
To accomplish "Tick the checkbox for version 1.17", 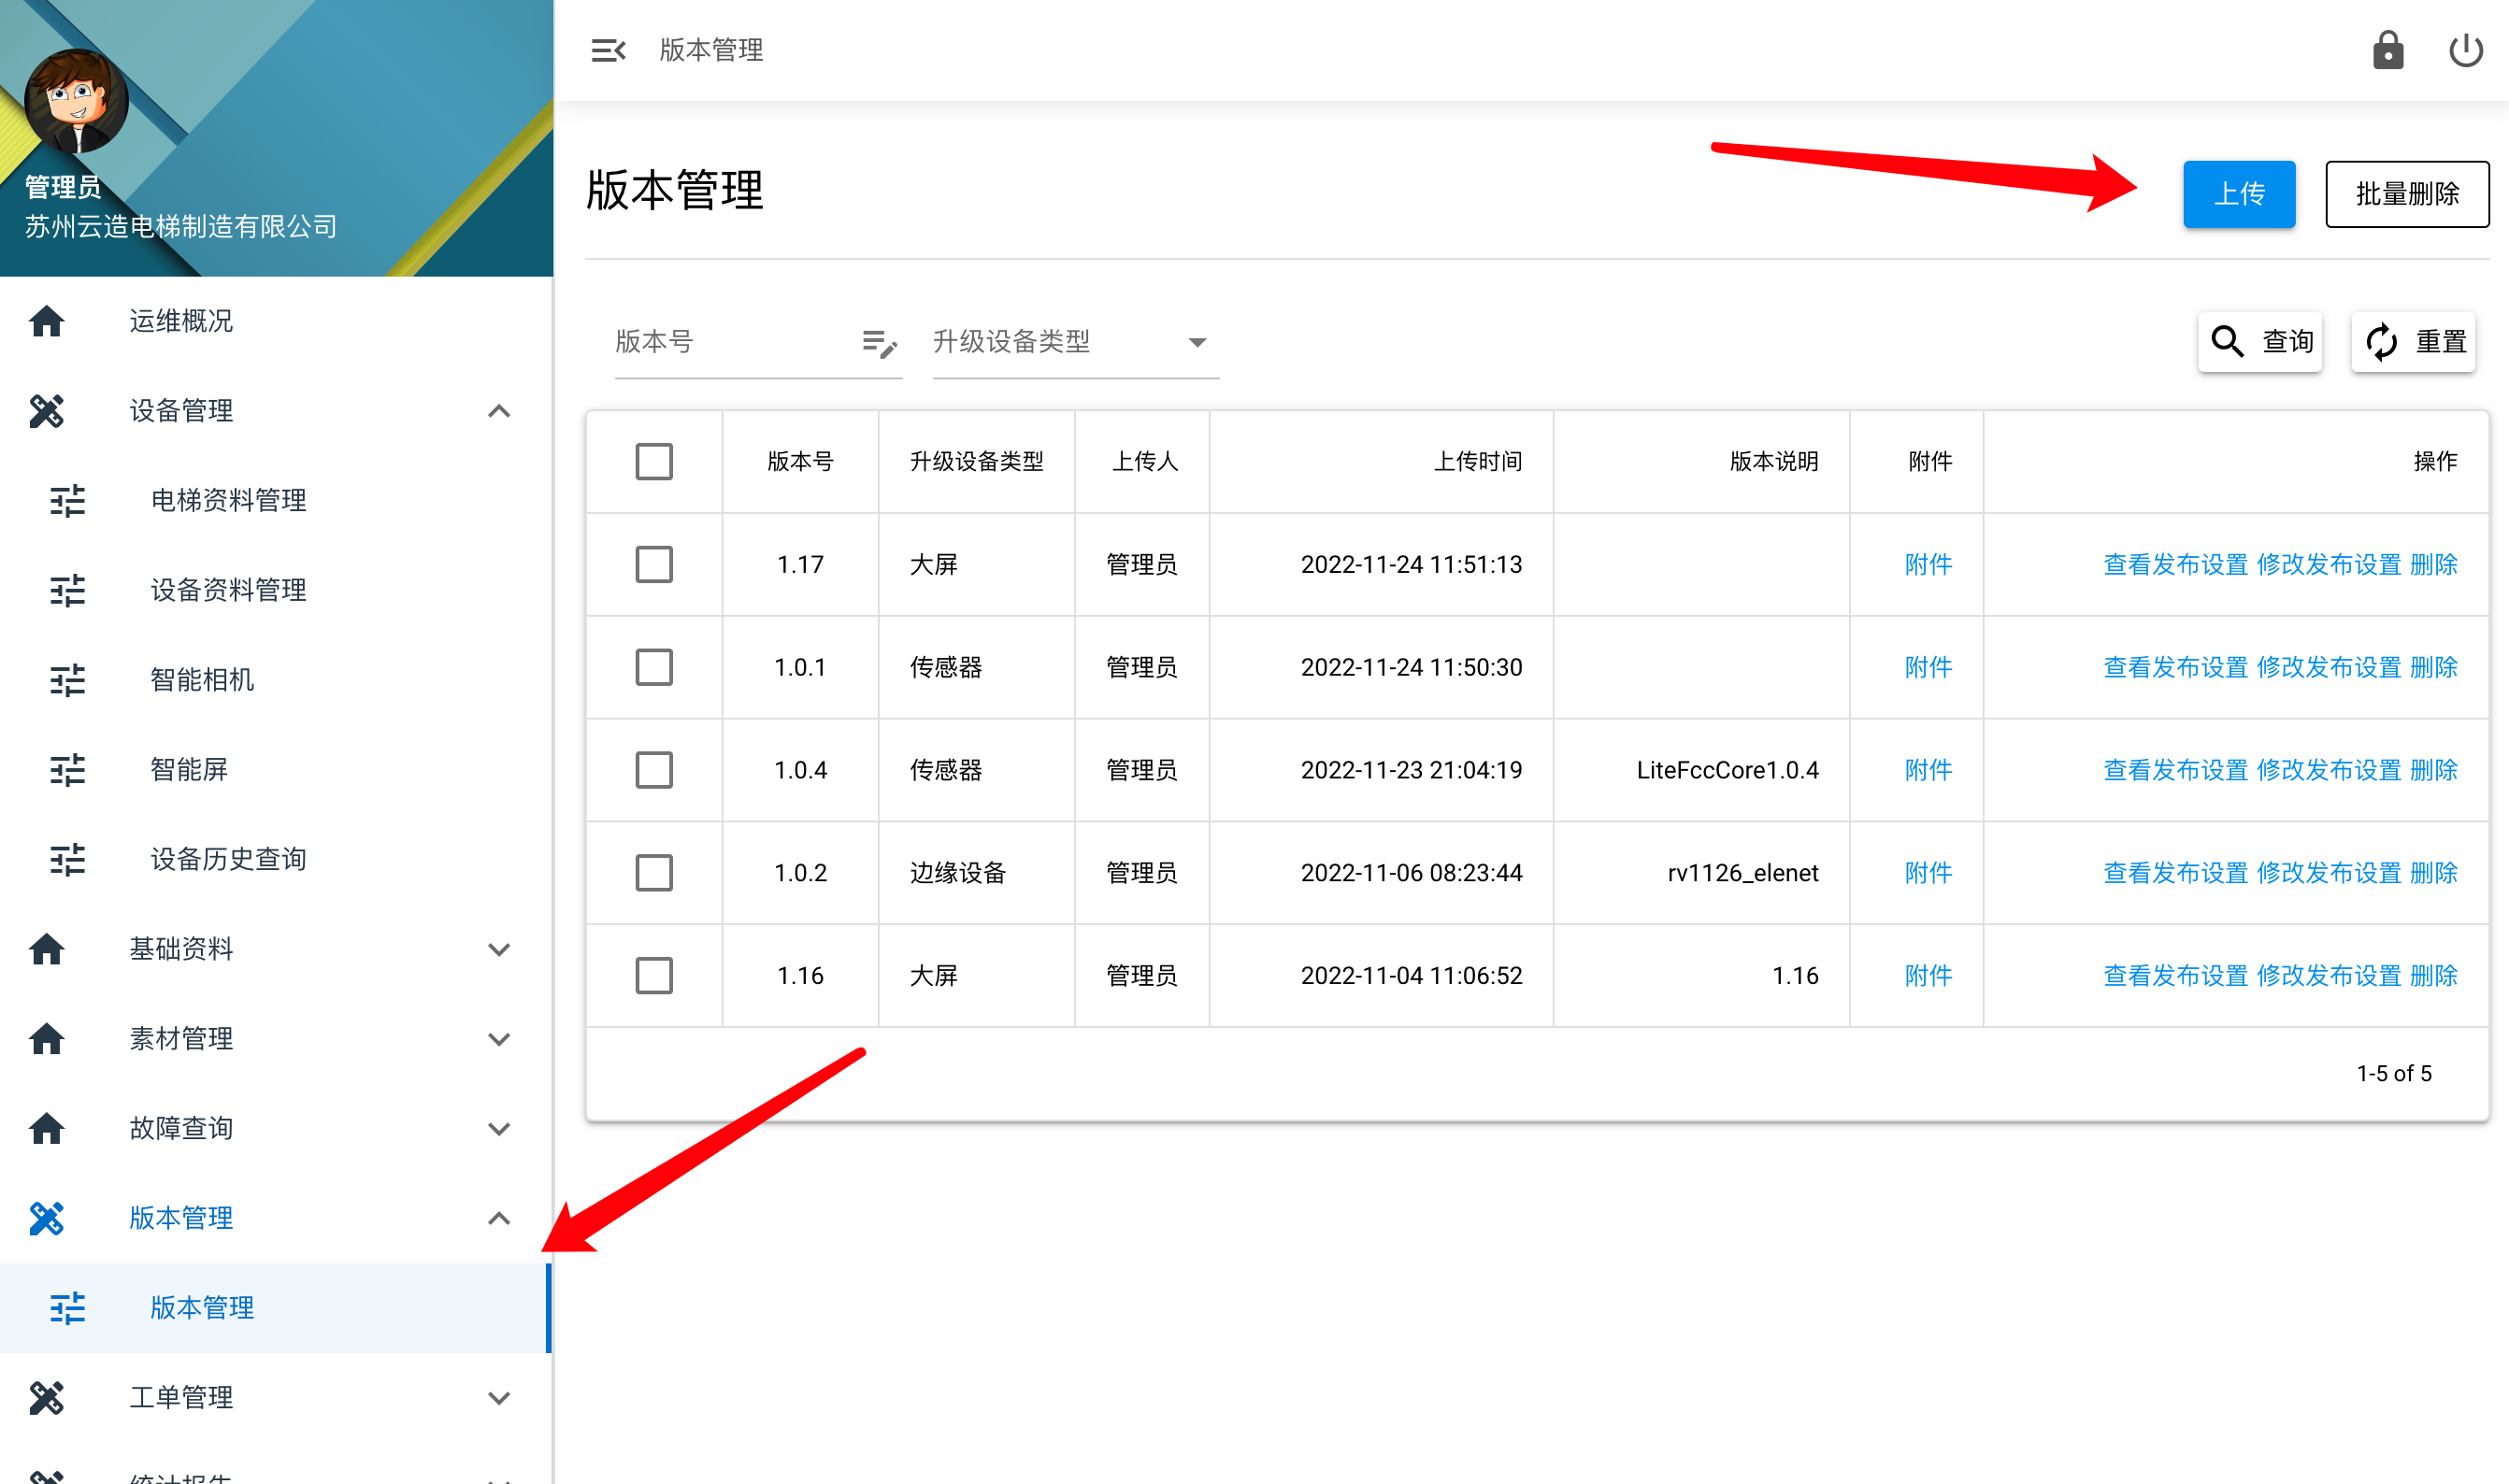I will (654, 564).
